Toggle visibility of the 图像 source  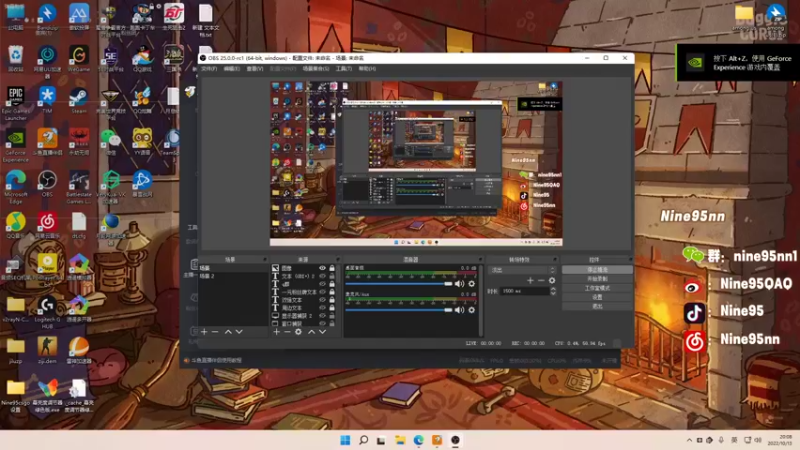click(322, 268)
